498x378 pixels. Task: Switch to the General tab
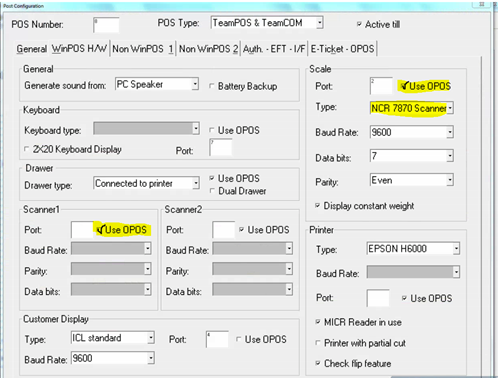[31, 49]
